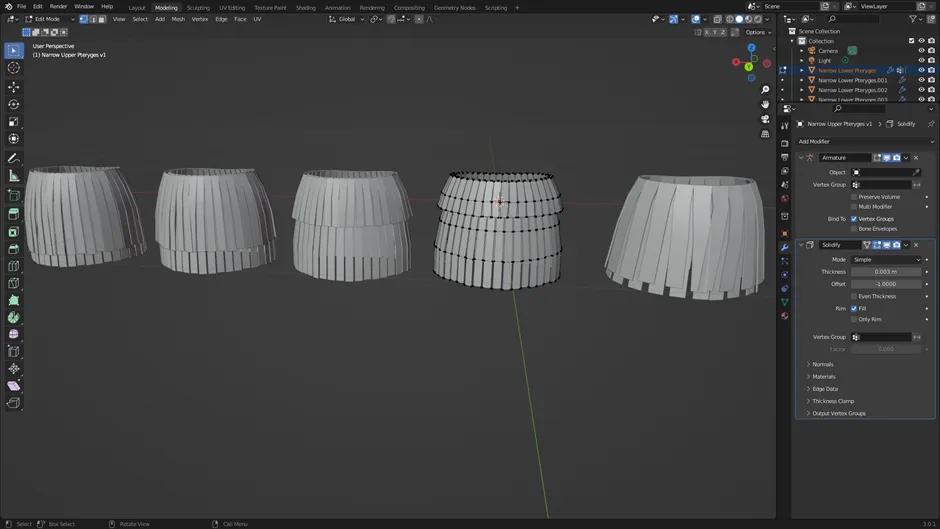Click the Add Modifier button
Screen dimensions: 940x529
coord(865,142)
